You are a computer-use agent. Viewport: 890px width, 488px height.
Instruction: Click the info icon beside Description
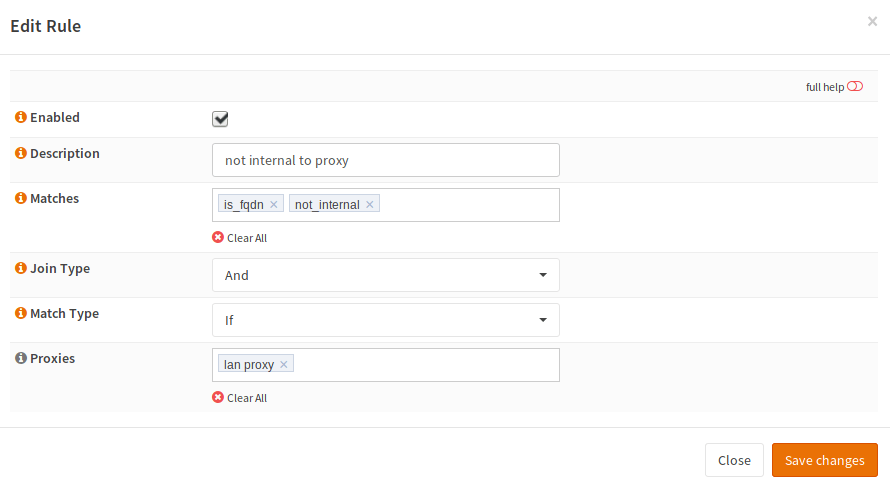coord(21,154)
